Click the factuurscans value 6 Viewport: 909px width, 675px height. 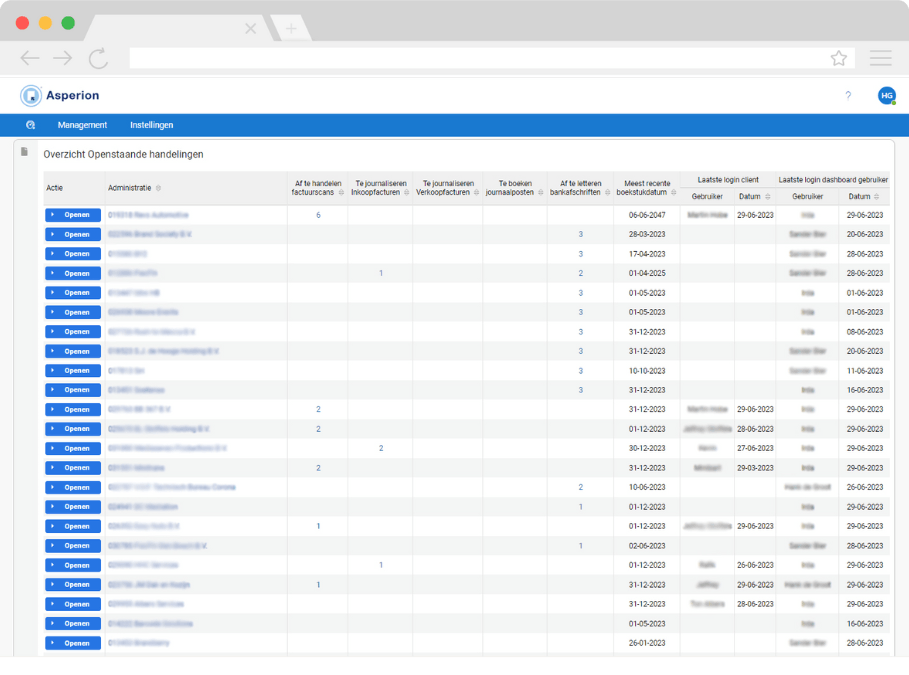(x=318, y=215)
